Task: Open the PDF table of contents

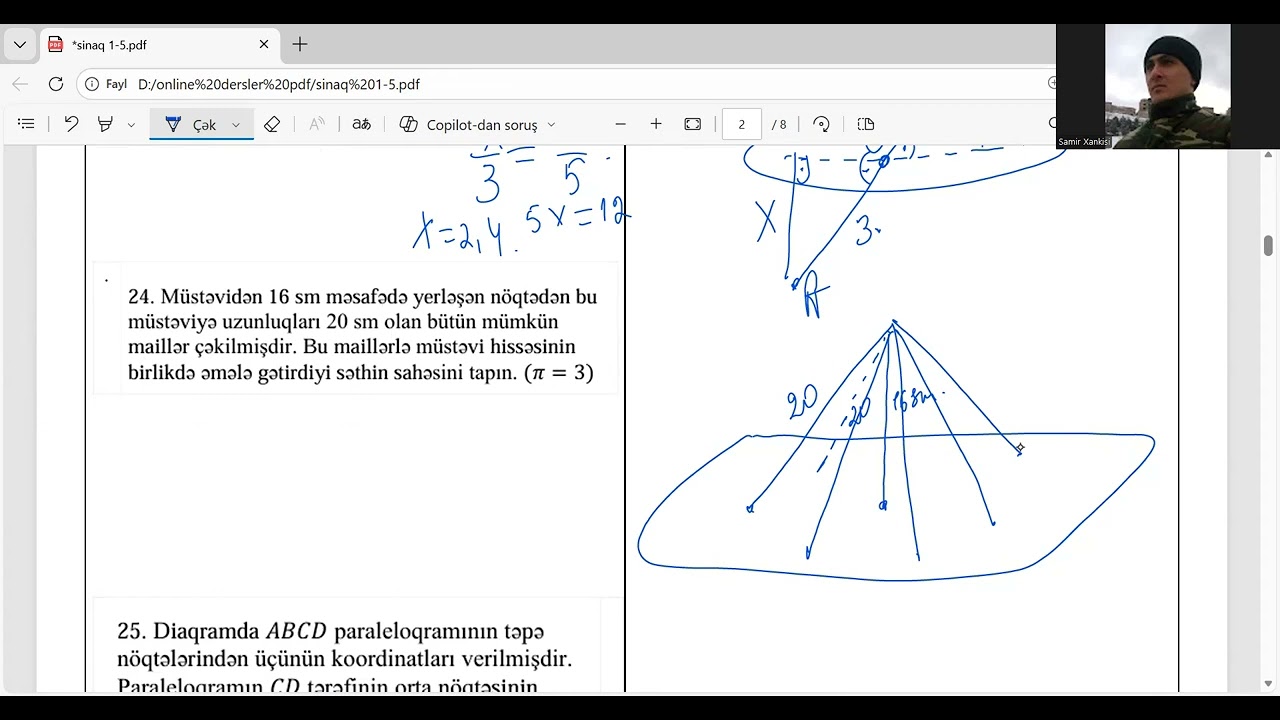Action: coord(27,124)
